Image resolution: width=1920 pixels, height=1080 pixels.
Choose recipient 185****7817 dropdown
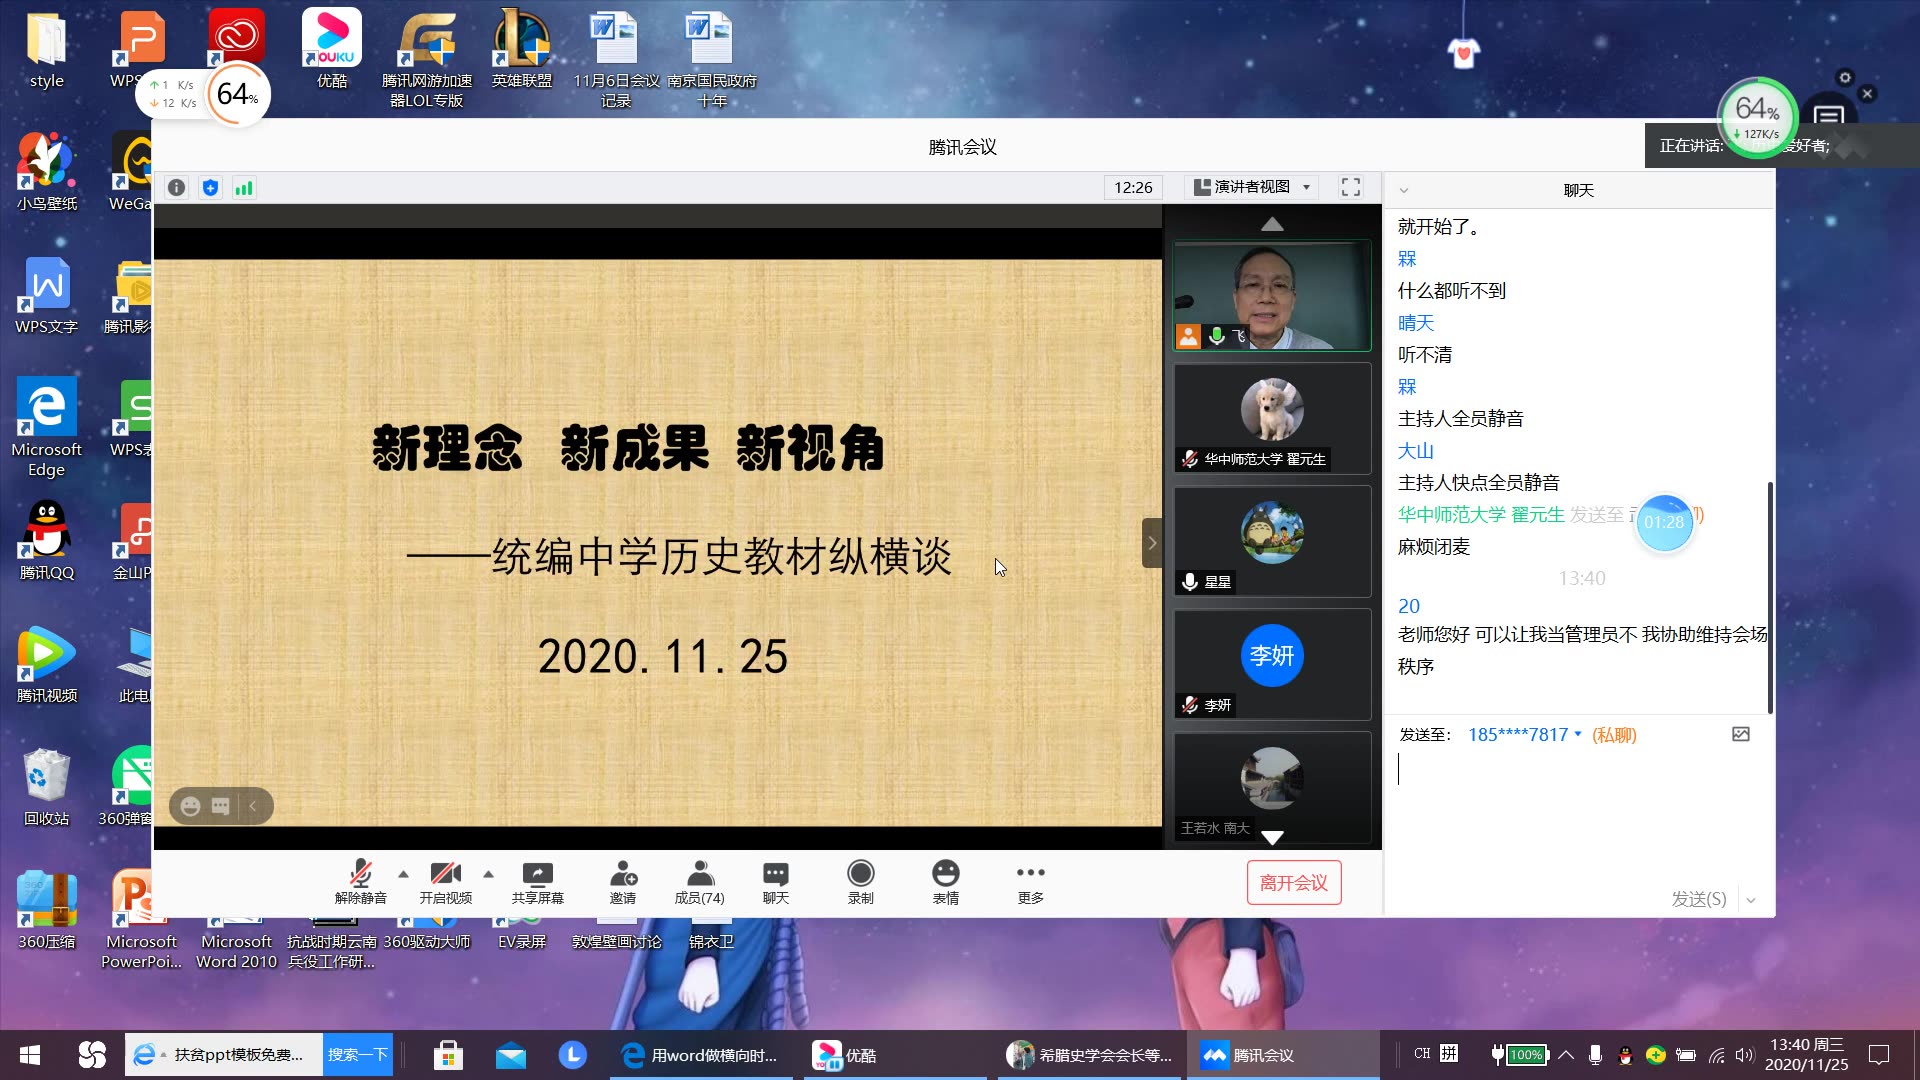(x=1524, y=735)
